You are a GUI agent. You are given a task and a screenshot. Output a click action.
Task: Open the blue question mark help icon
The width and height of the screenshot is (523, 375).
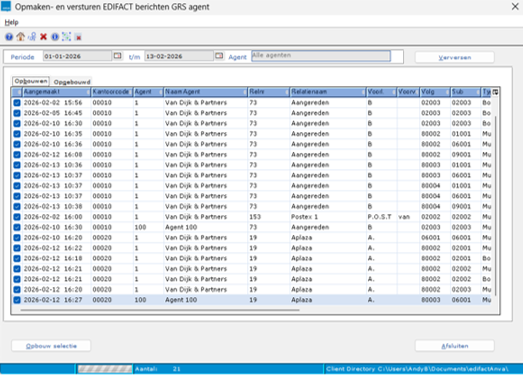[9, 37]
